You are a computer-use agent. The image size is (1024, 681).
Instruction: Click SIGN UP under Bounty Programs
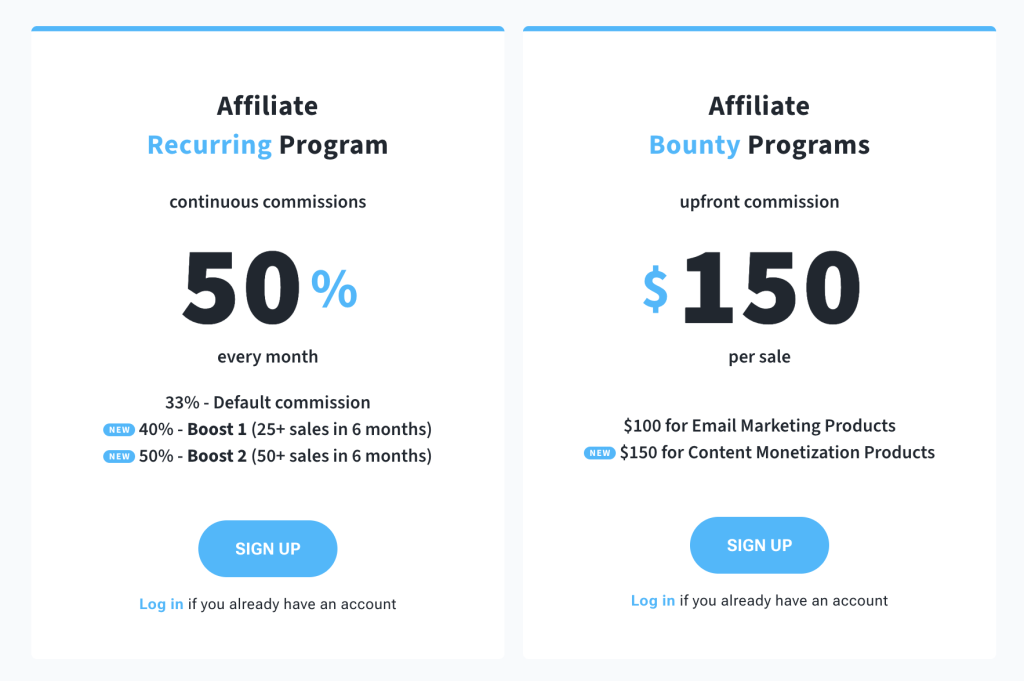click(760, 545)
